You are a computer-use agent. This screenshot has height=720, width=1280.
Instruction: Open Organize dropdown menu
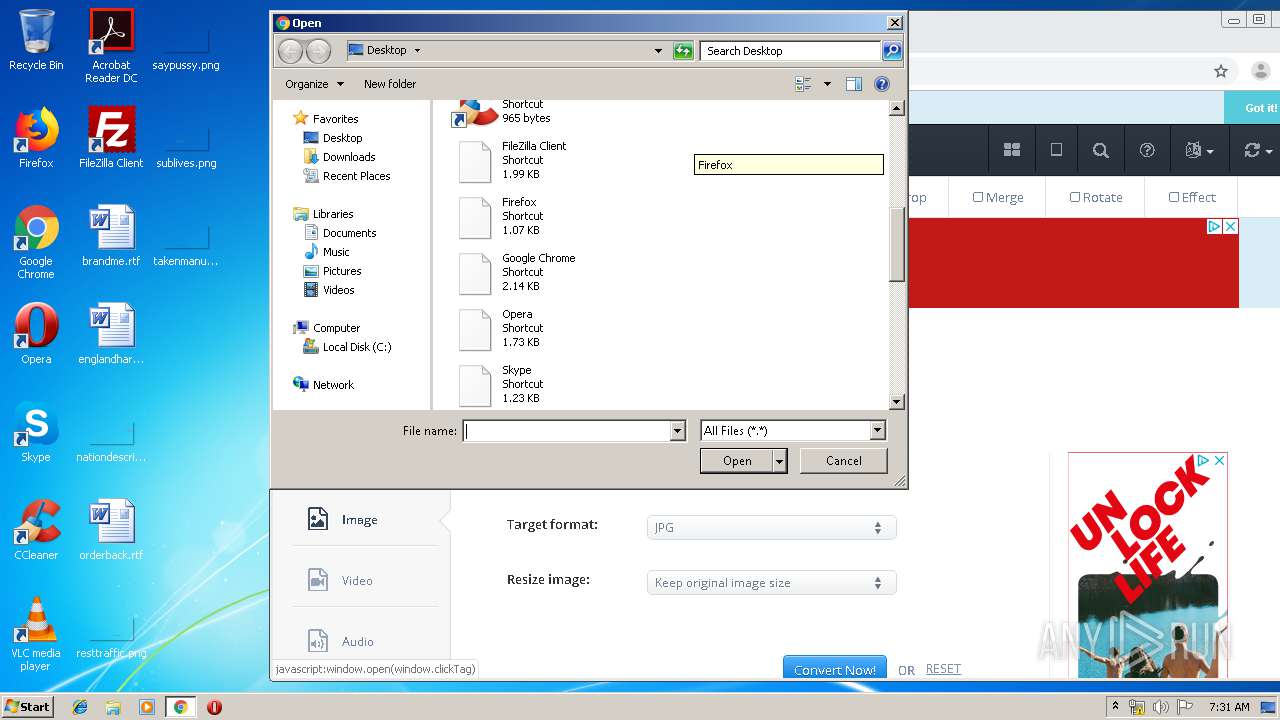pos(314,84)
